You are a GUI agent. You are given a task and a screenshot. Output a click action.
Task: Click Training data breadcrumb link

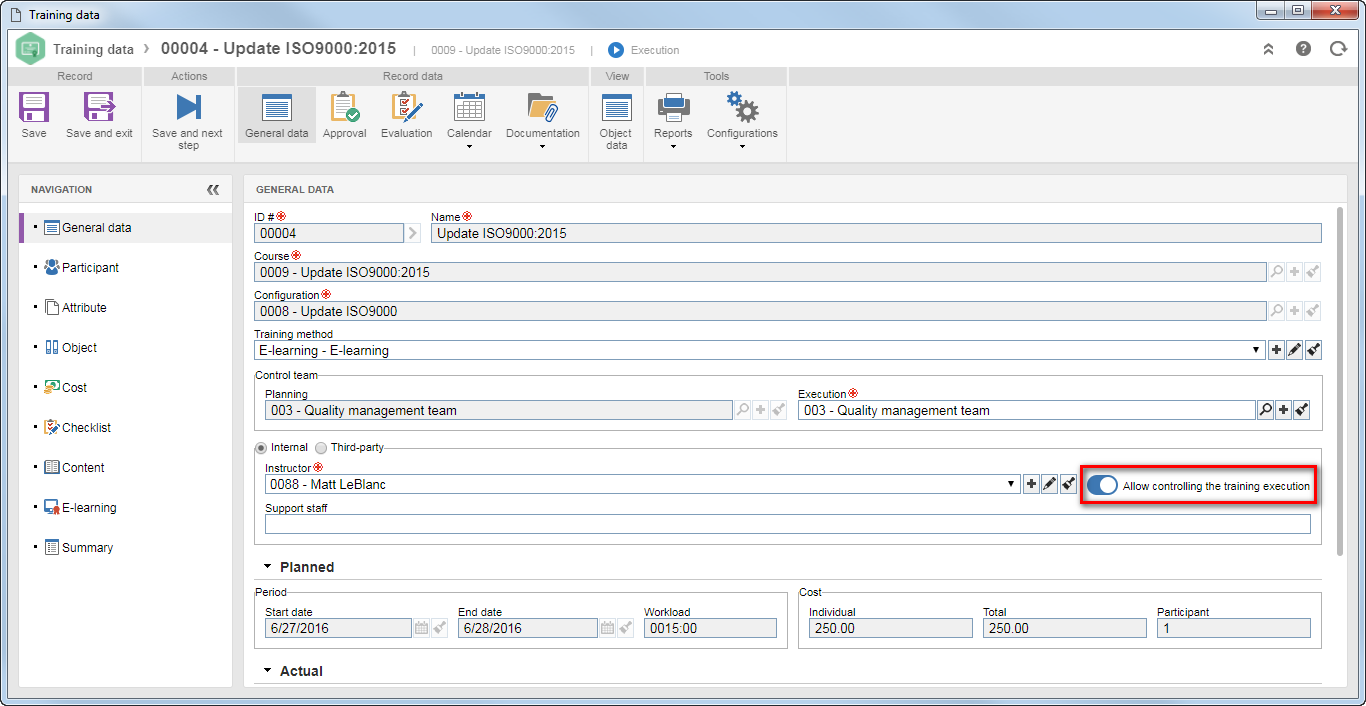93,49
